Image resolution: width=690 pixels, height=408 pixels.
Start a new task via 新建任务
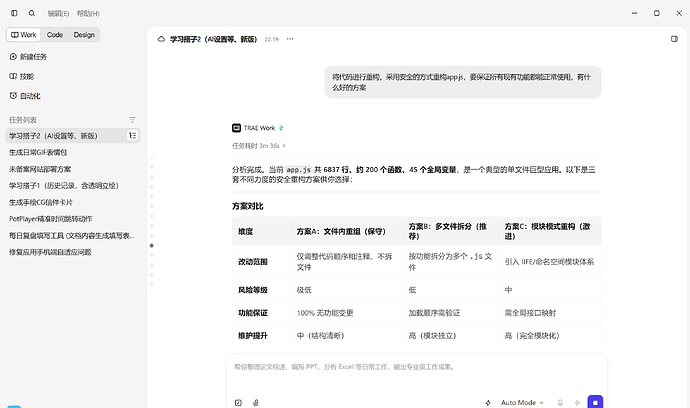29,57
